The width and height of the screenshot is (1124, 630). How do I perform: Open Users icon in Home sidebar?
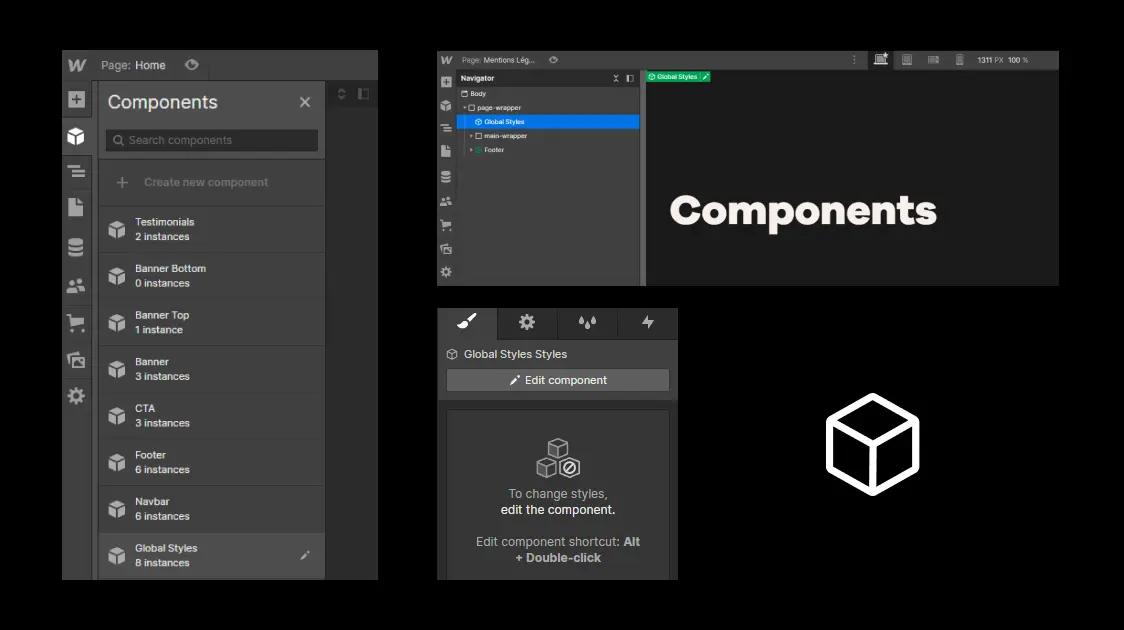click(76, 285)
